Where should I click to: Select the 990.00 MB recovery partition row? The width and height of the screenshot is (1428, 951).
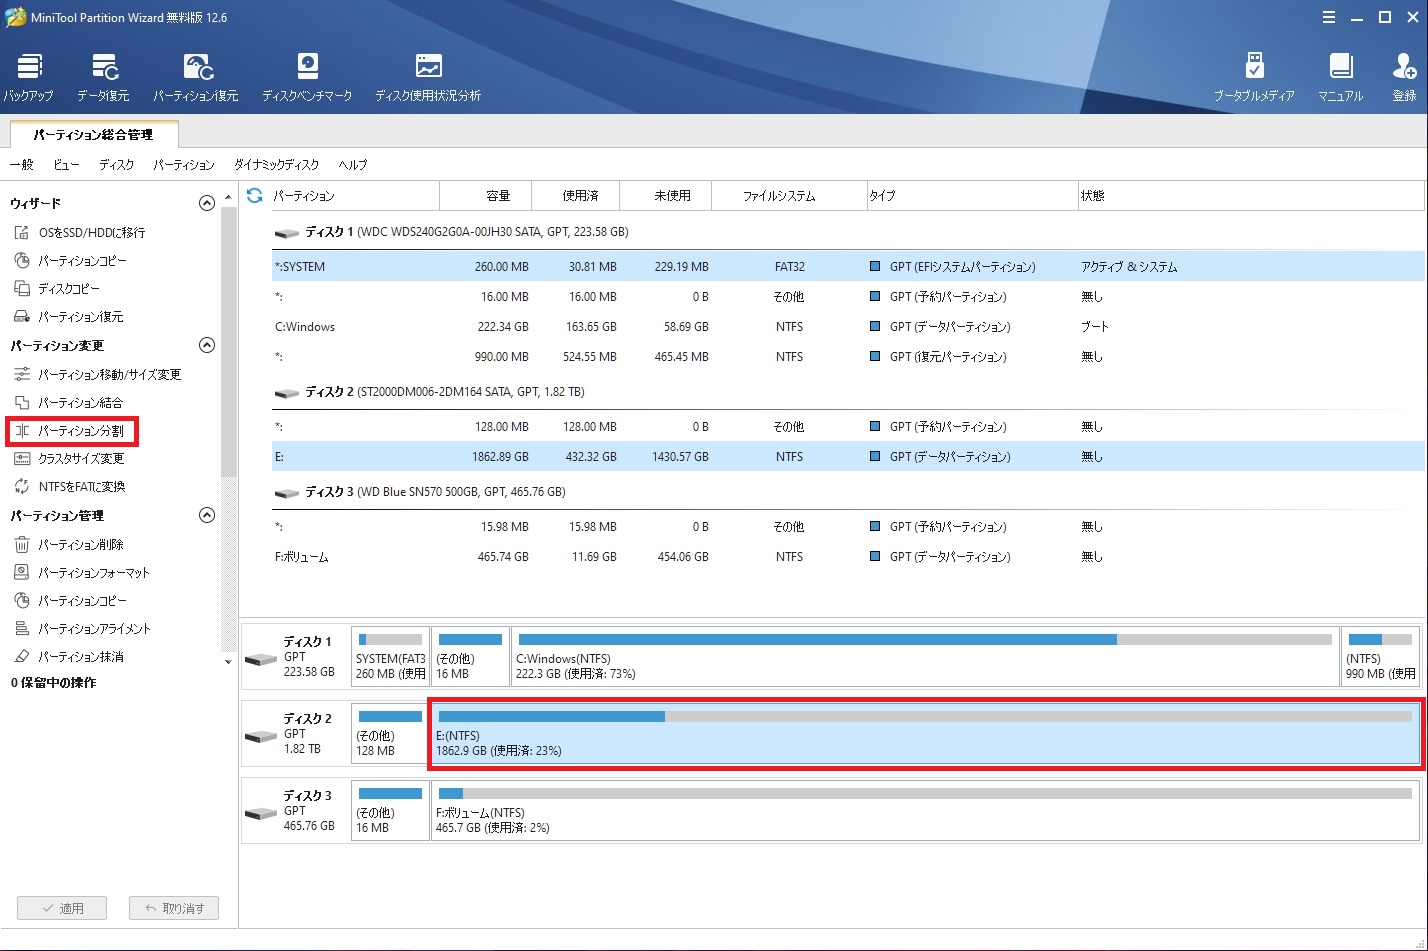point(848,357)
